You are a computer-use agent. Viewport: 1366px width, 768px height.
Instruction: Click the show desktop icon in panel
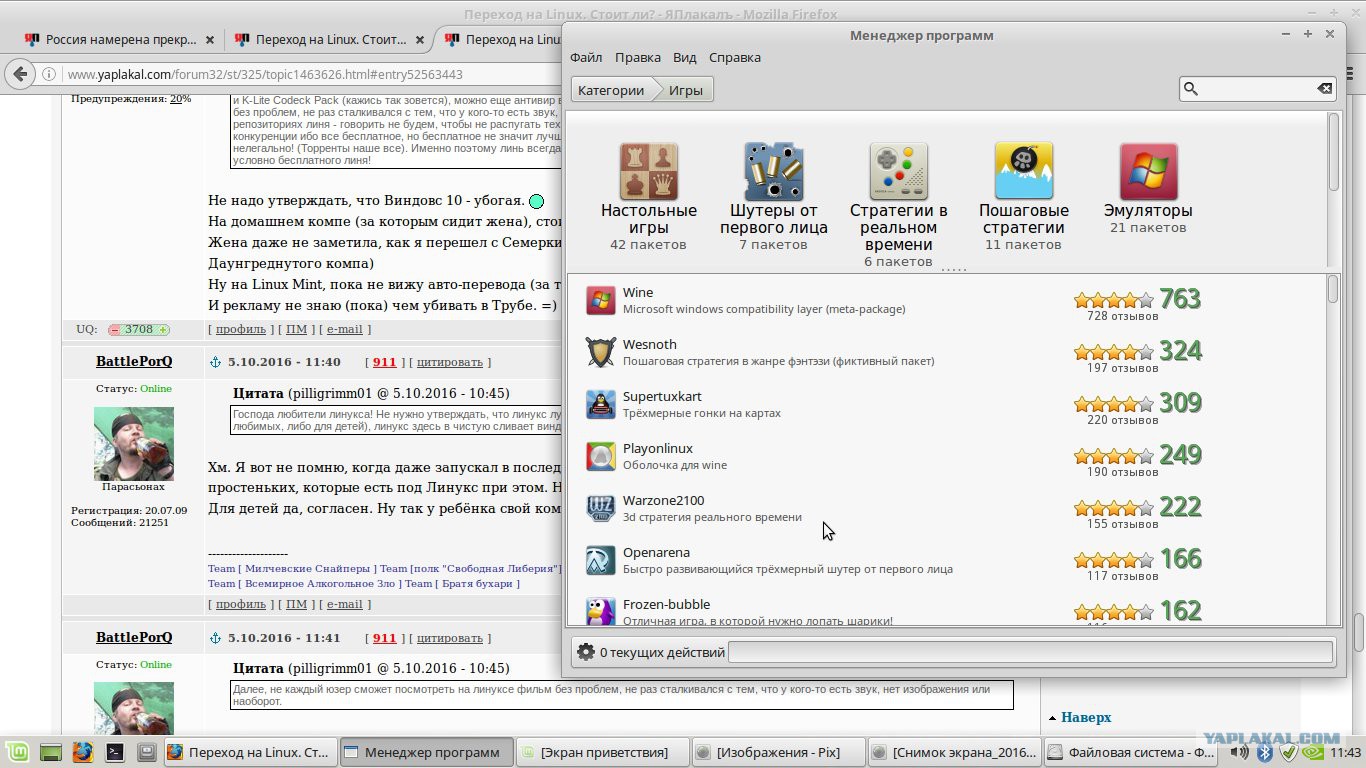[51, 752]
